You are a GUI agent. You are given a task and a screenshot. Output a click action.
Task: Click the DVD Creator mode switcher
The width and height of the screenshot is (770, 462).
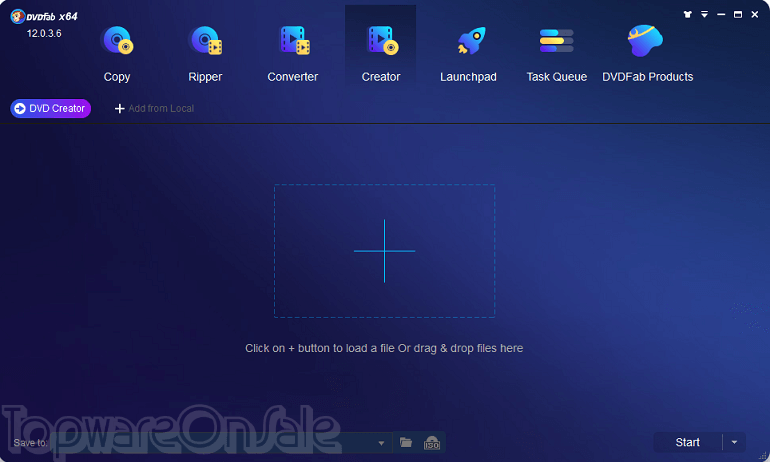click(x=51, y=109)
